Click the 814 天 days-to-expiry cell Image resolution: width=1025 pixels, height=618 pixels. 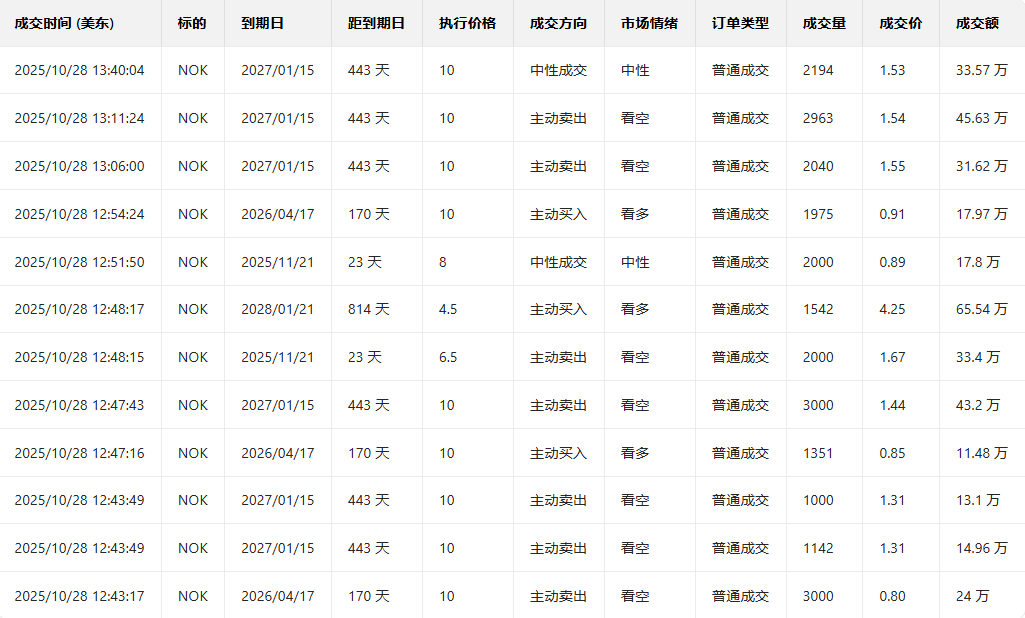click(x=369, y=309)
